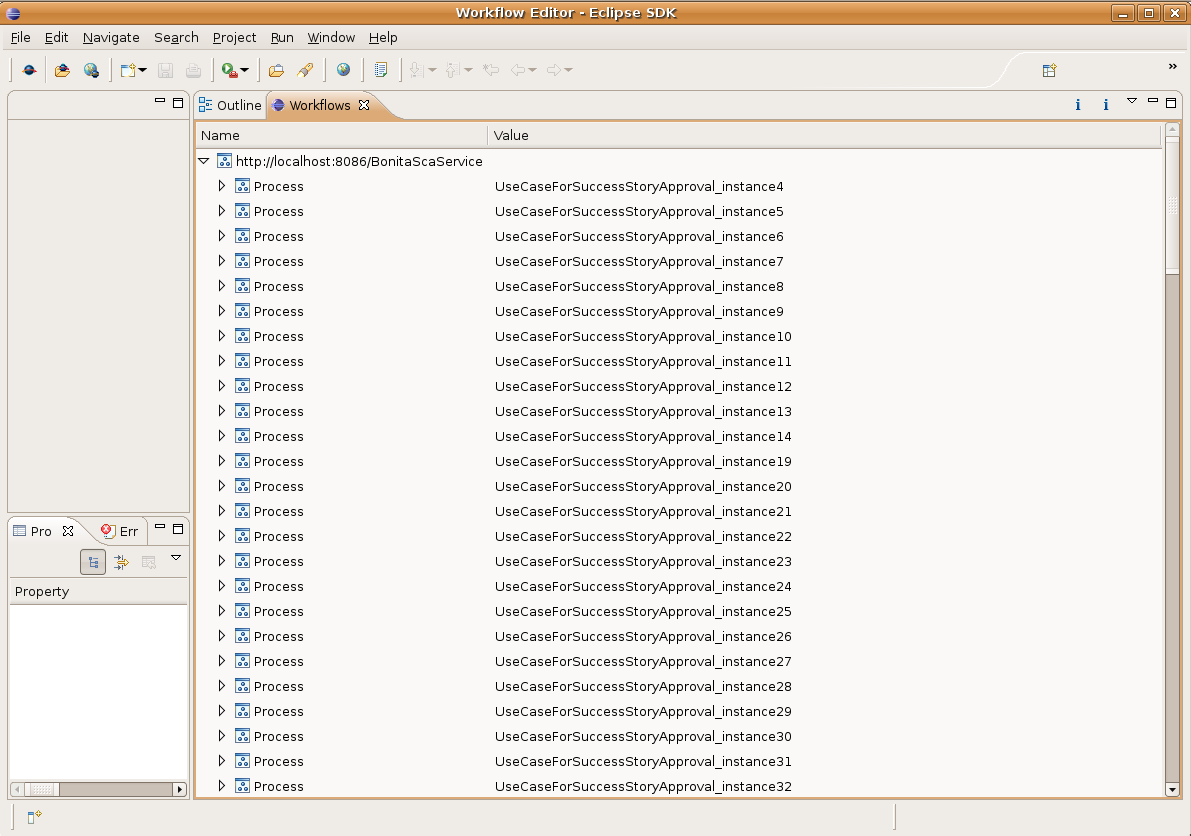Image resolution: width=1191 pixels, height=836 pixels.
Task: Click the open folder with planet toolbar icon
Action: [x=62, y=70]
